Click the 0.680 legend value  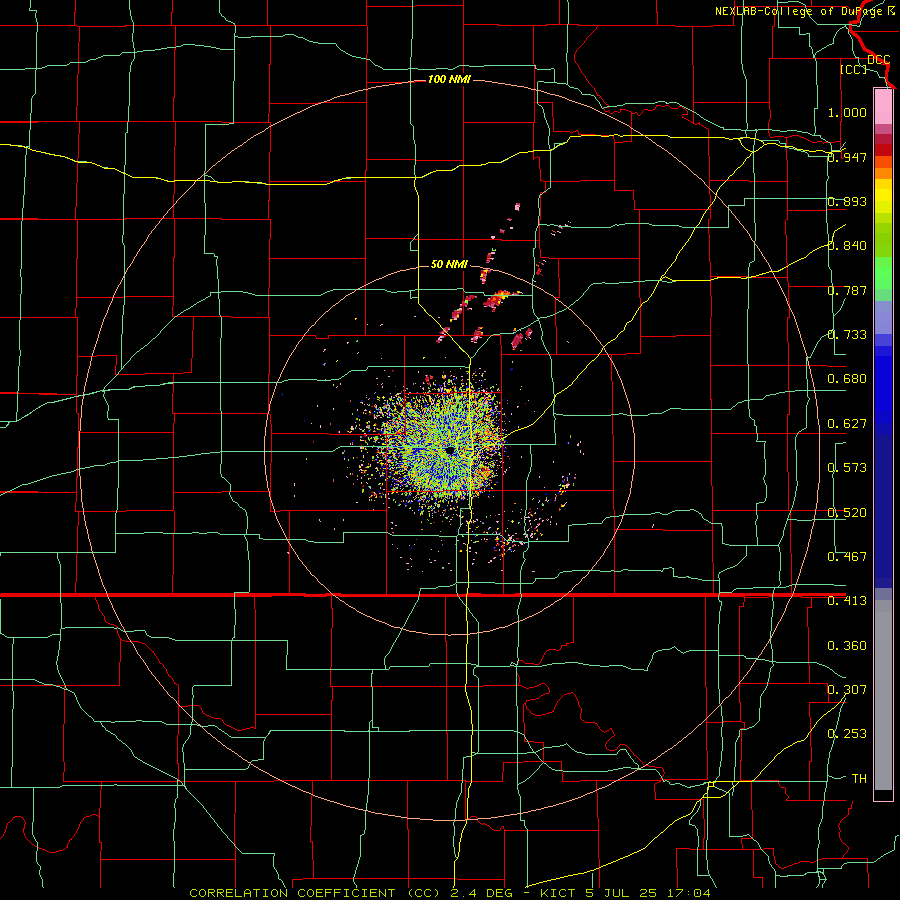pyautogui.click(x=847, y=379)
